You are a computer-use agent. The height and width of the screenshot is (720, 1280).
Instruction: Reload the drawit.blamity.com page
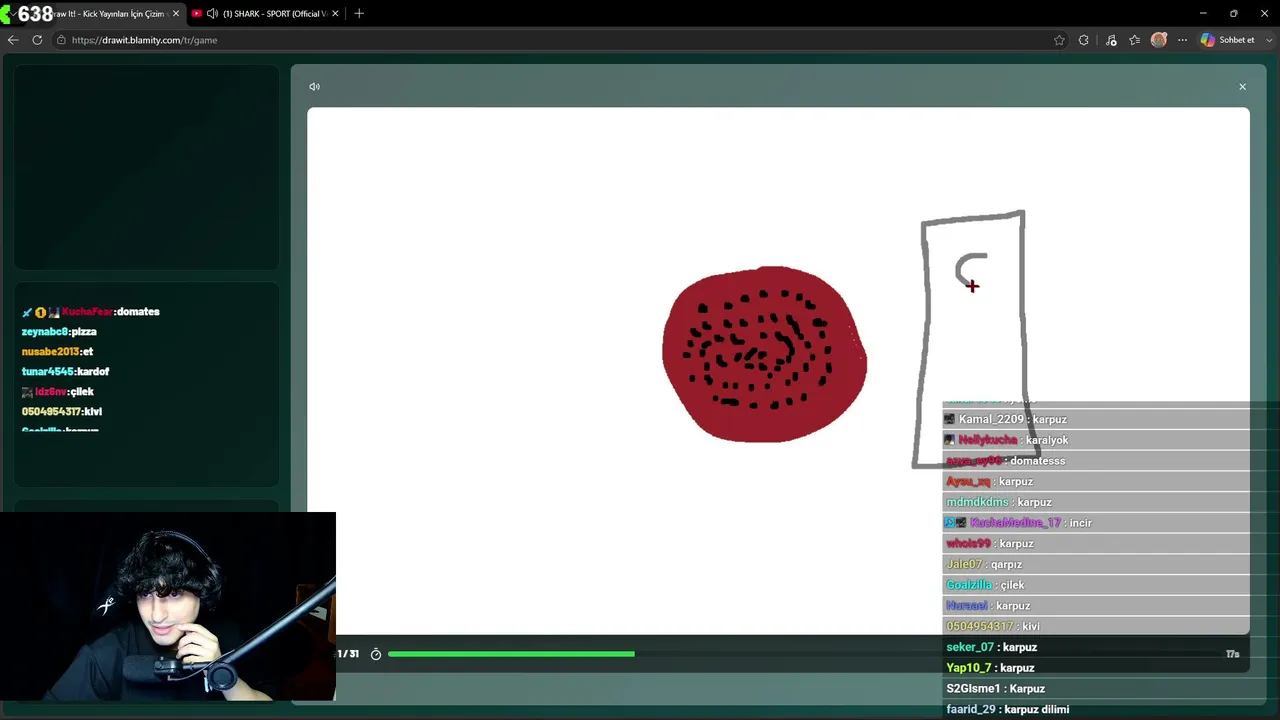[x=37, y=40]
